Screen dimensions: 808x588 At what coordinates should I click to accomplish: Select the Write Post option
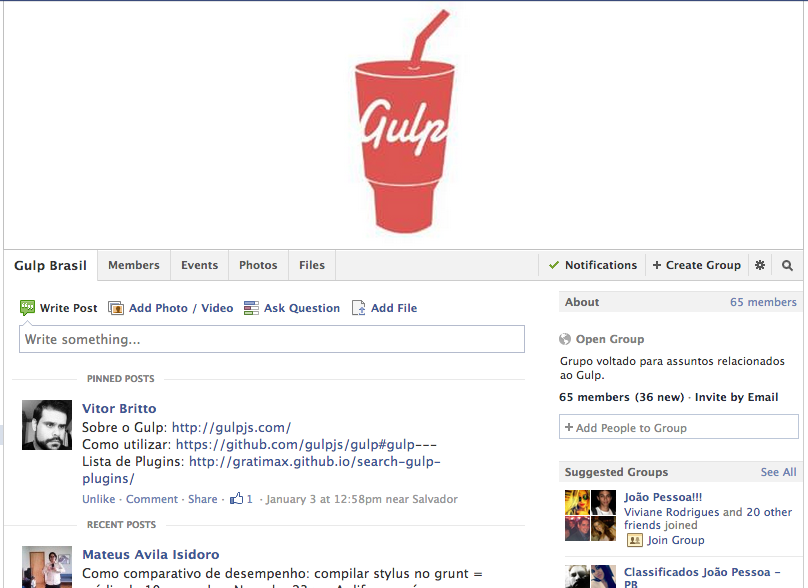tap(69, 308)
